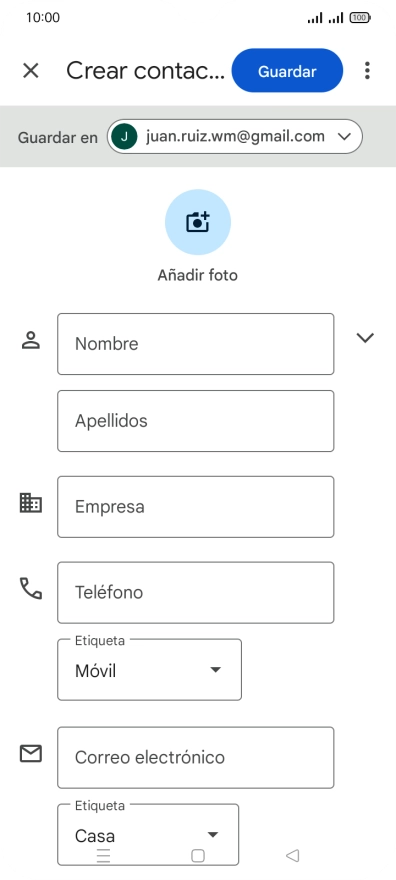Open the three-dot overflow menu

tap(367, 71)
